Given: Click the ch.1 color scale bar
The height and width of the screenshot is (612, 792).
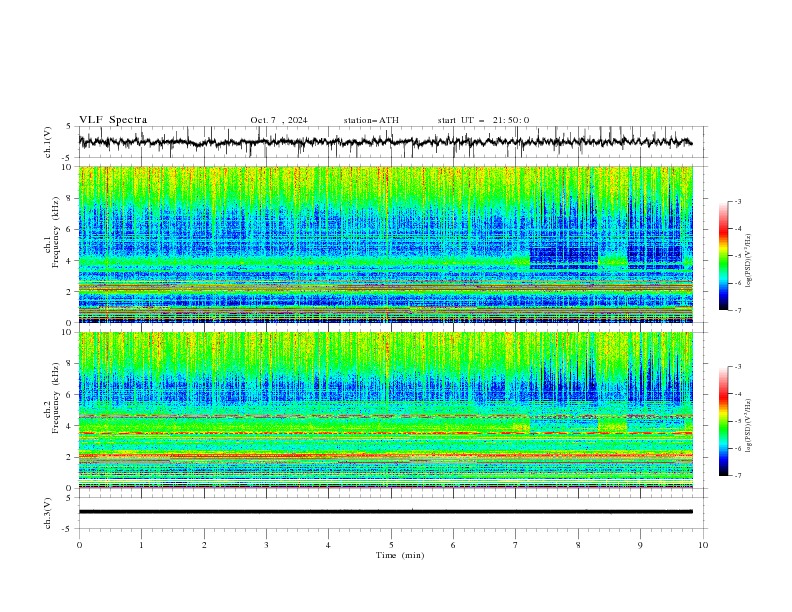Looking at the screenshot, I should coord(723,256).
